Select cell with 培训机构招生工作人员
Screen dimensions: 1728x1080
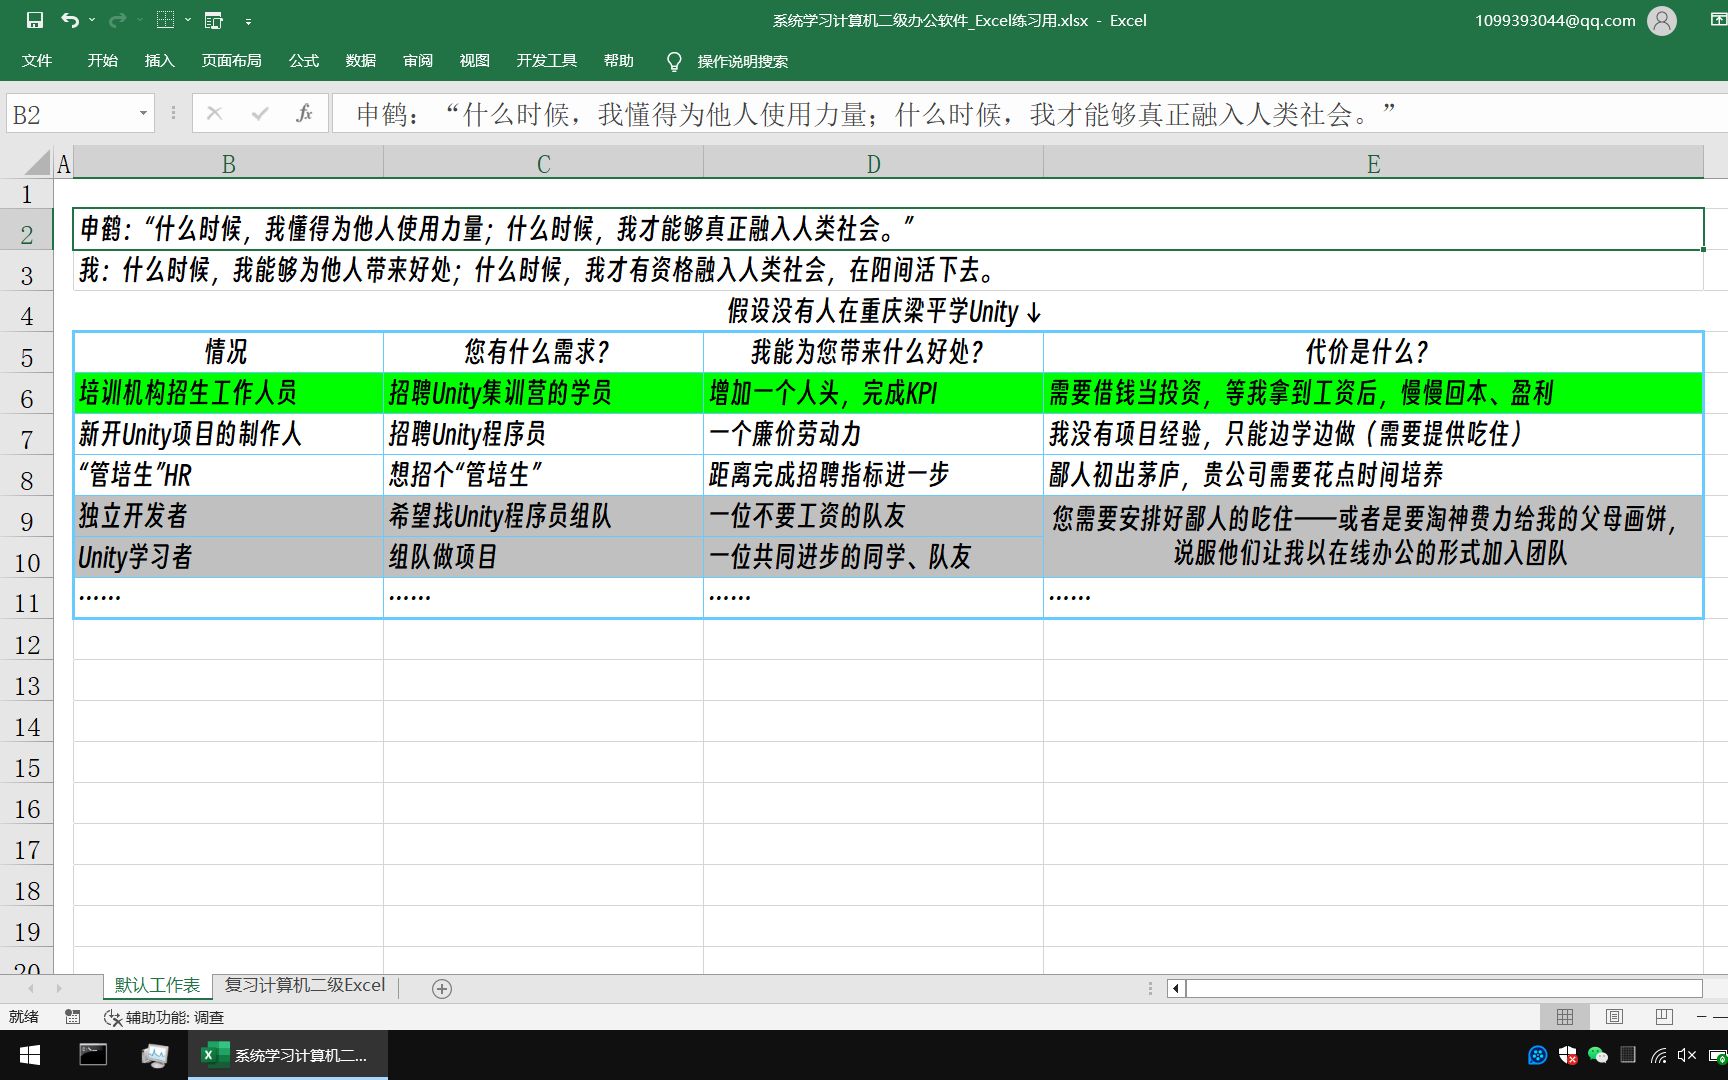[228, 393]
